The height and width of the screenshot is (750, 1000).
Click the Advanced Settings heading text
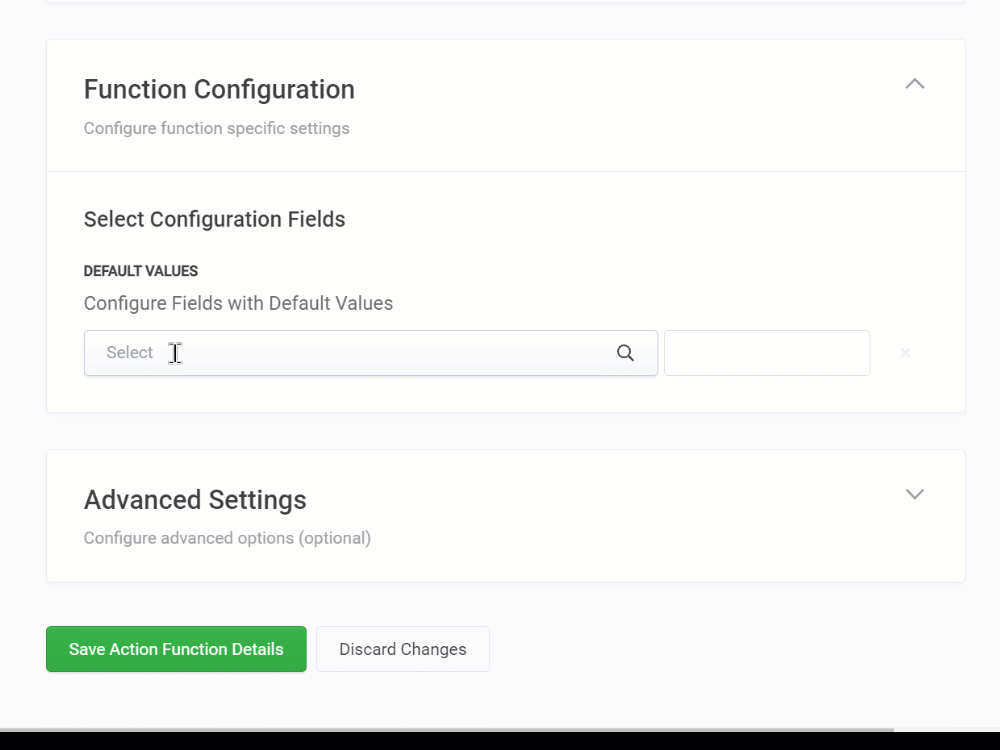coord(195,499)
